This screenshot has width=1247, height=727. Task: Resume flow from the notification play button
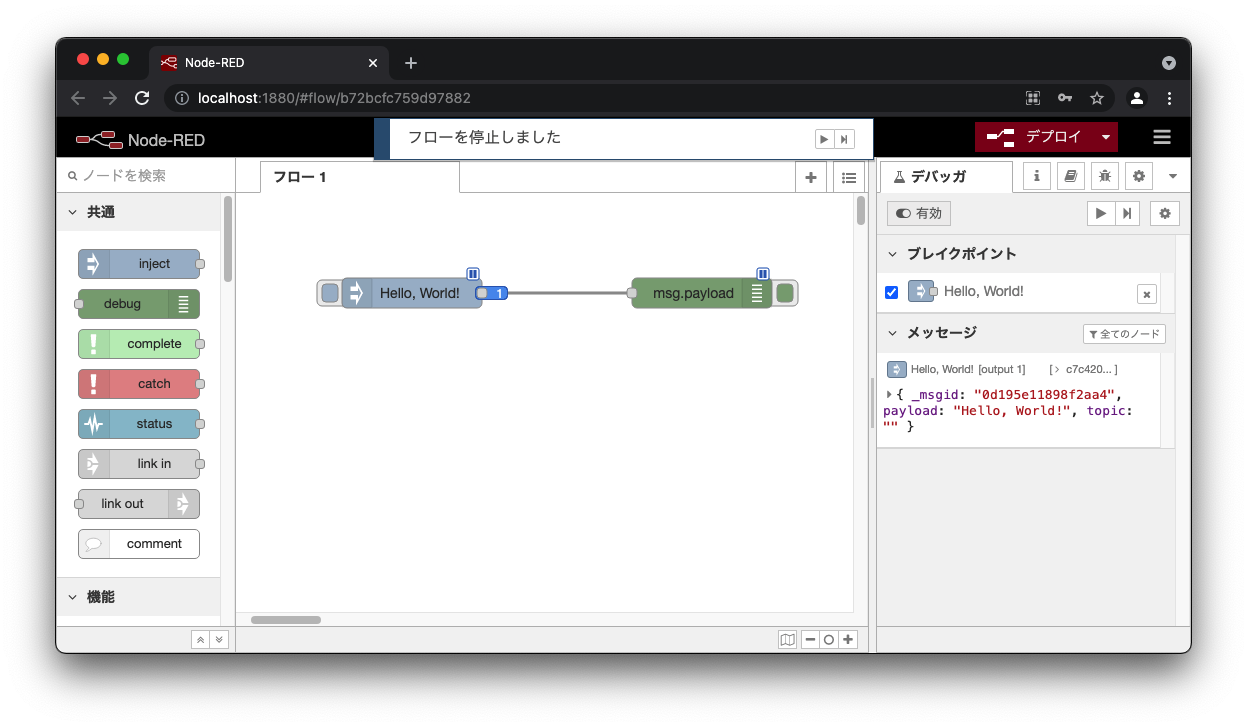pyautogui.click(x=824, y=139)
